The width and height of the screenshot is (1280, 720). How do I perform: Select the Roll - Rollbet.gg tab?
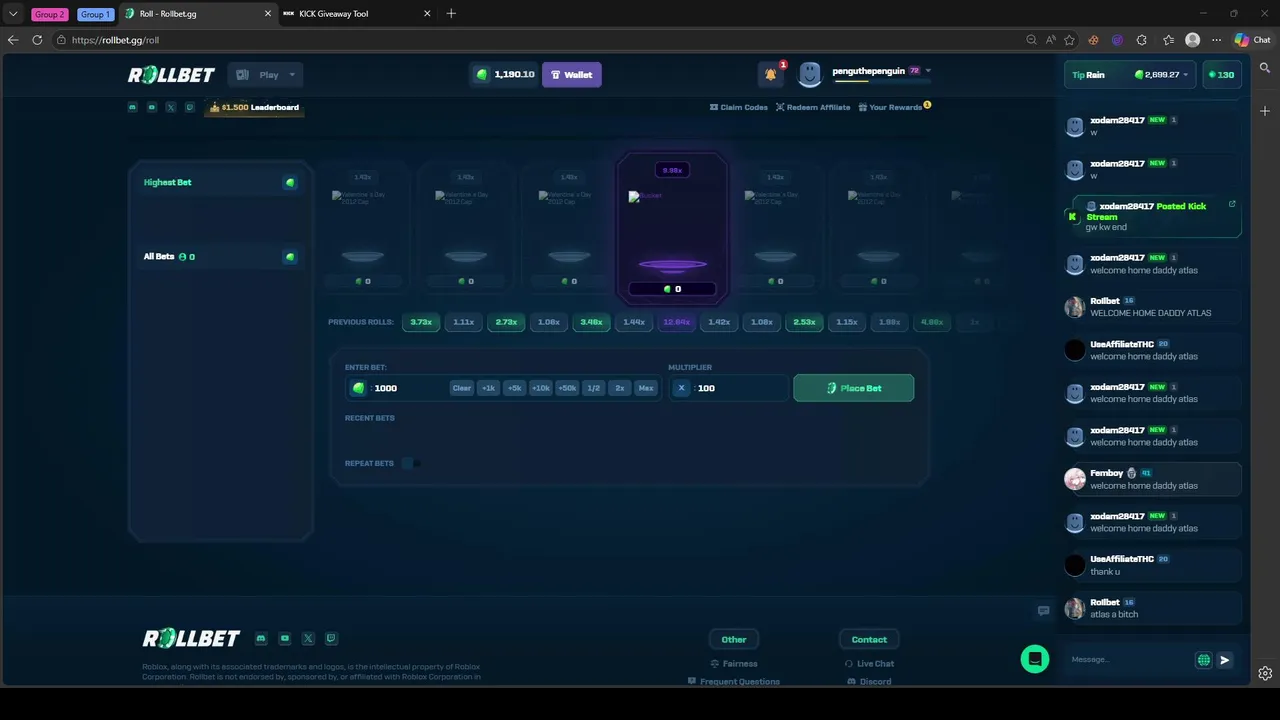pos(197,14)
